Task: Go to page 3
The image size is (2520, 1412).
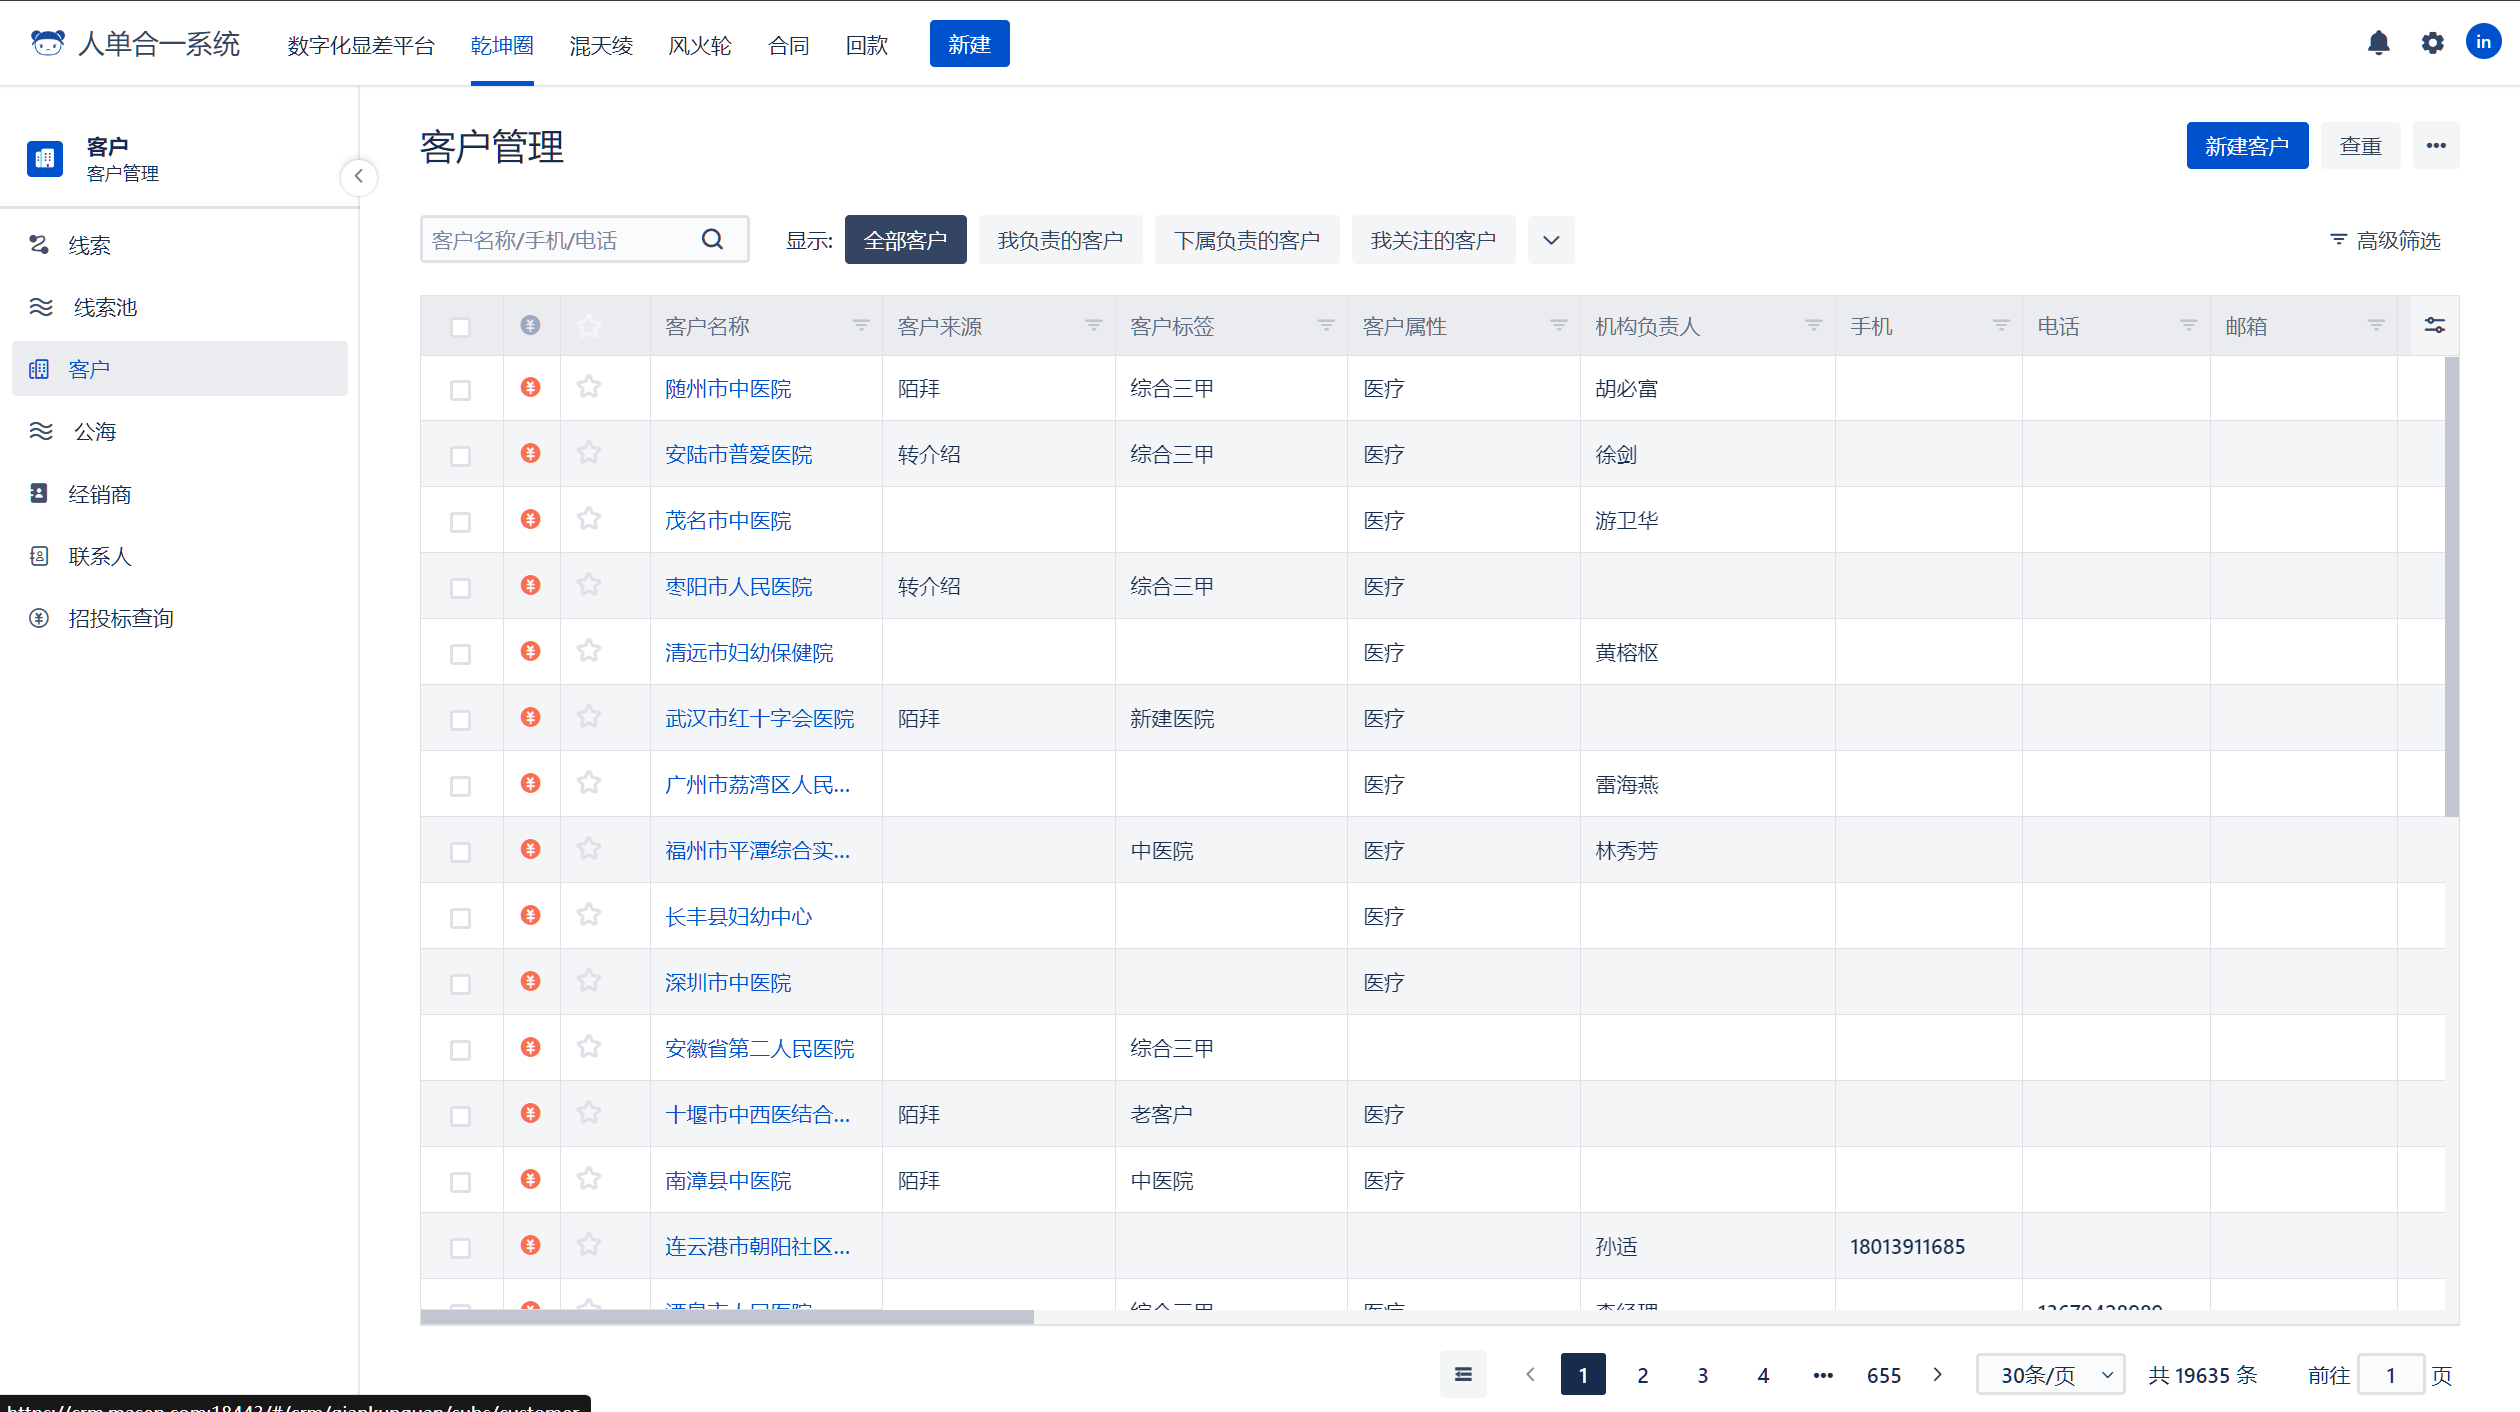Action: [1702, 1375]
